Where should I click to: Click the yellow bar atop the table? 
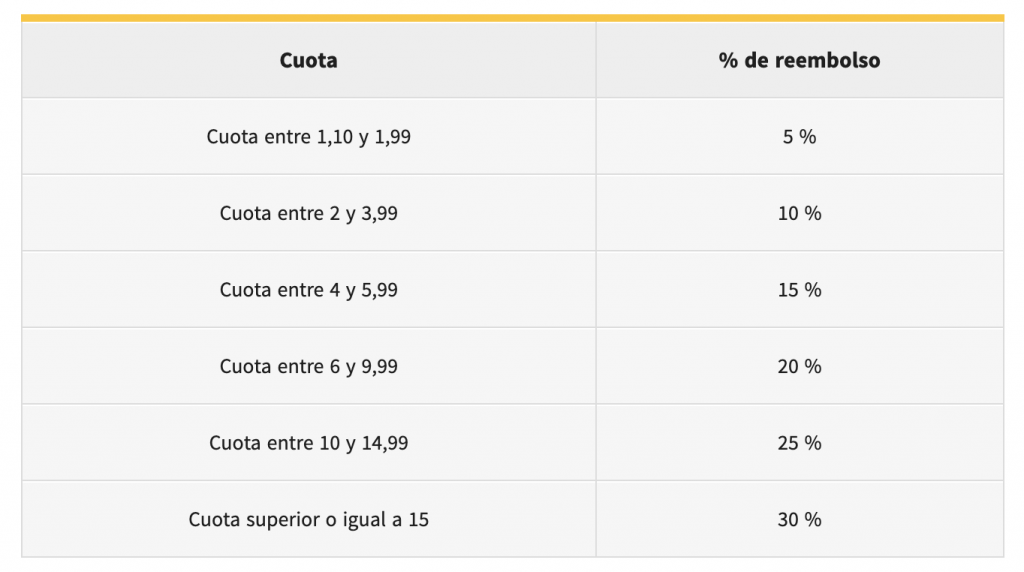tap(512, 17)
